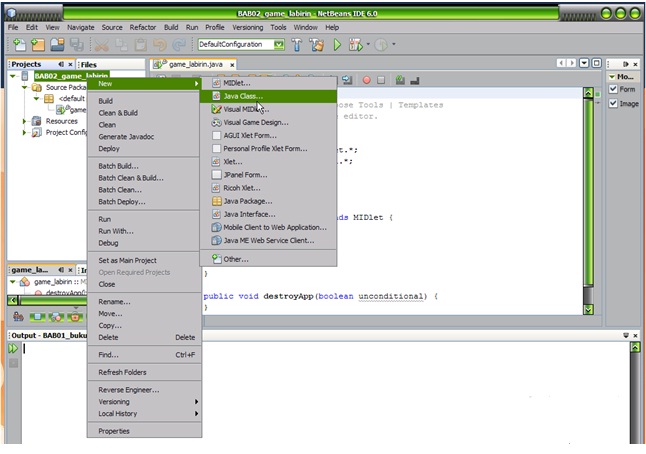Switch to the Files tab
The image size is (646, 454).
(x=89, y=64)
